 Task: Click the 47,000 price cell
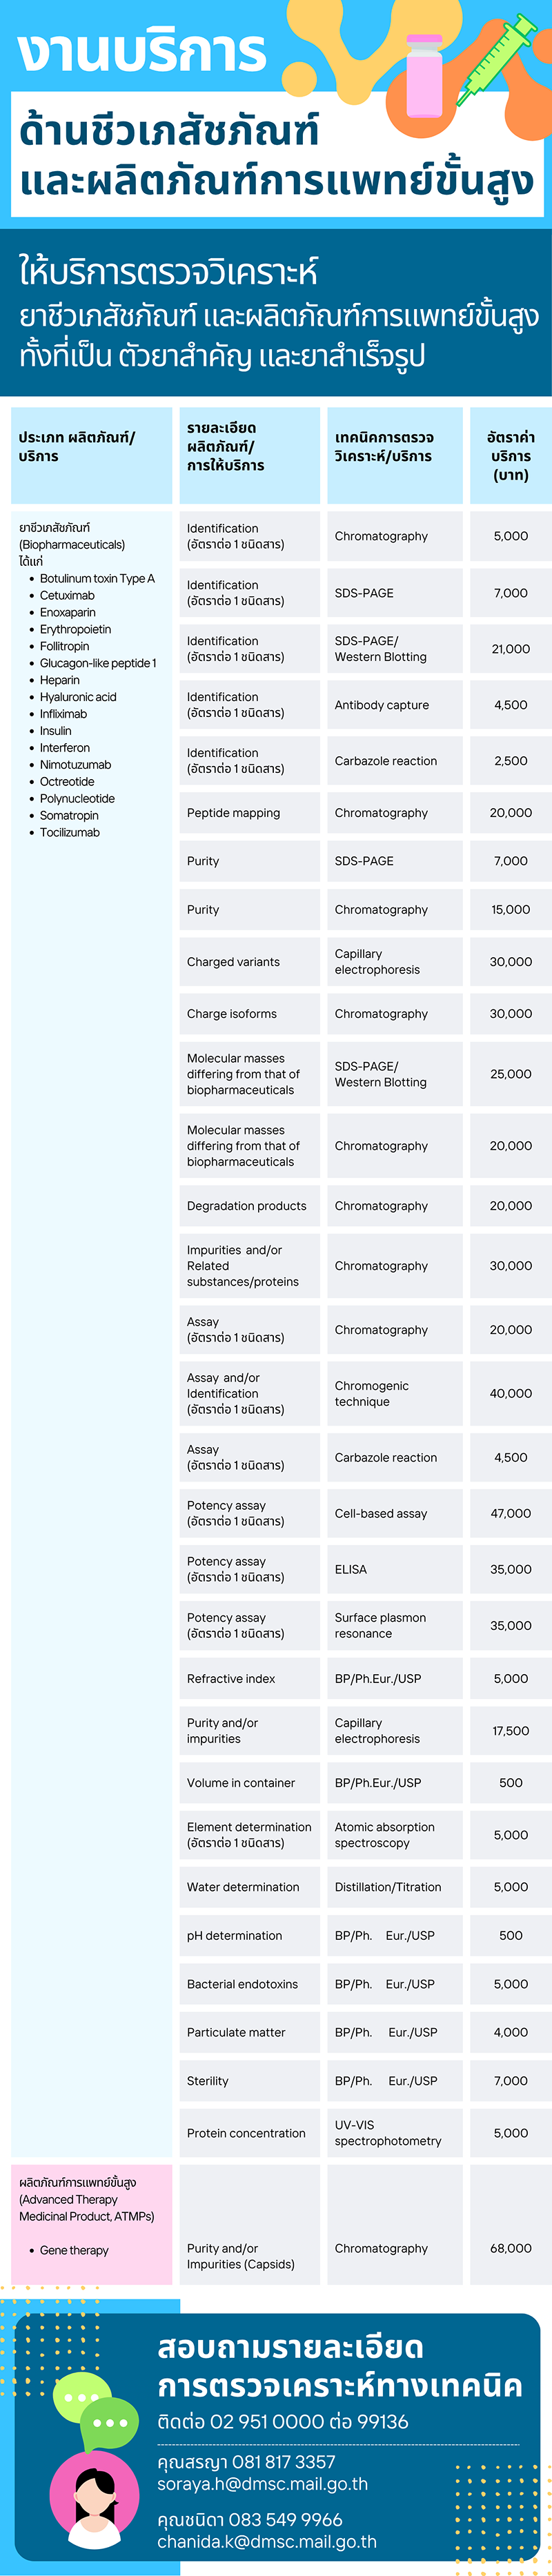click(510, 1513)
